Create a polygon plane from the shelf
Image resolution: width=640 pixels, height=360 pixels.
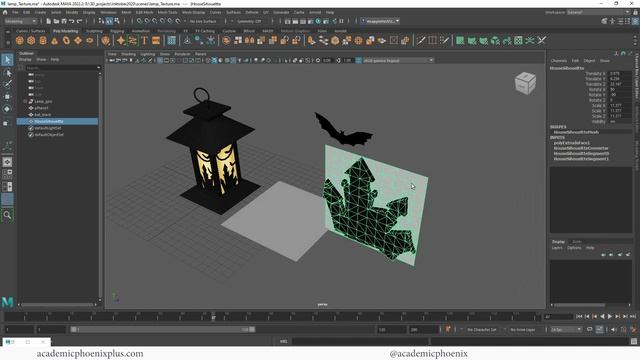78,40
